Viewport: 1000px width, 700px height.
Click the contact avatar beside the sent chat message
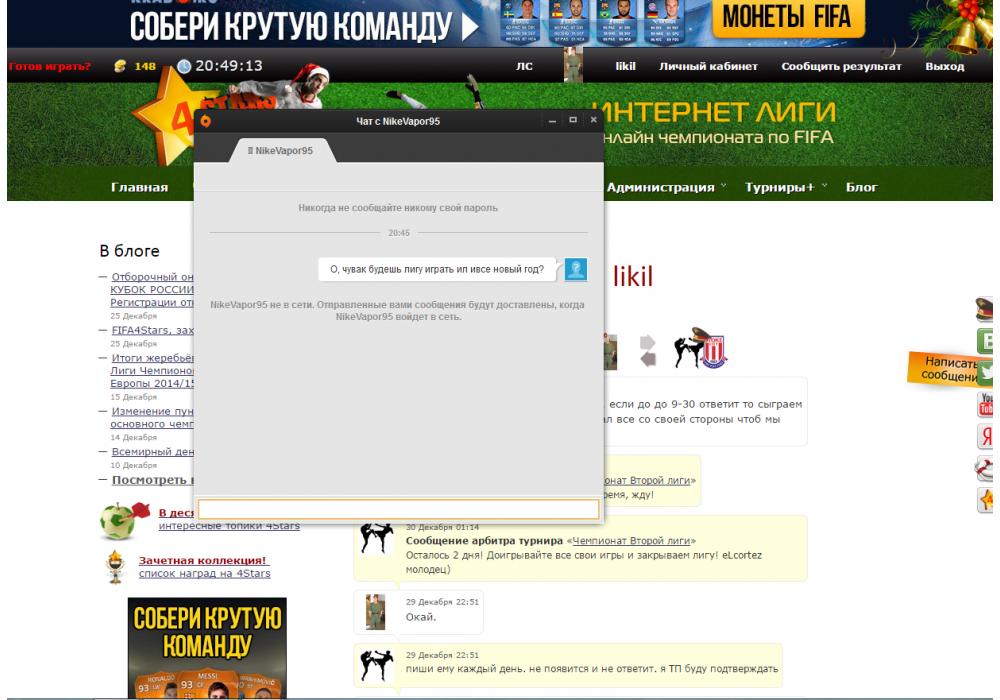point(576,269)
